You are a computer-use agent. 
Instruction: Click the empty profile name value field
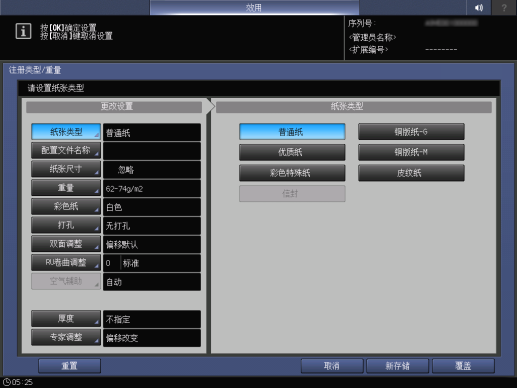(152, 151)
